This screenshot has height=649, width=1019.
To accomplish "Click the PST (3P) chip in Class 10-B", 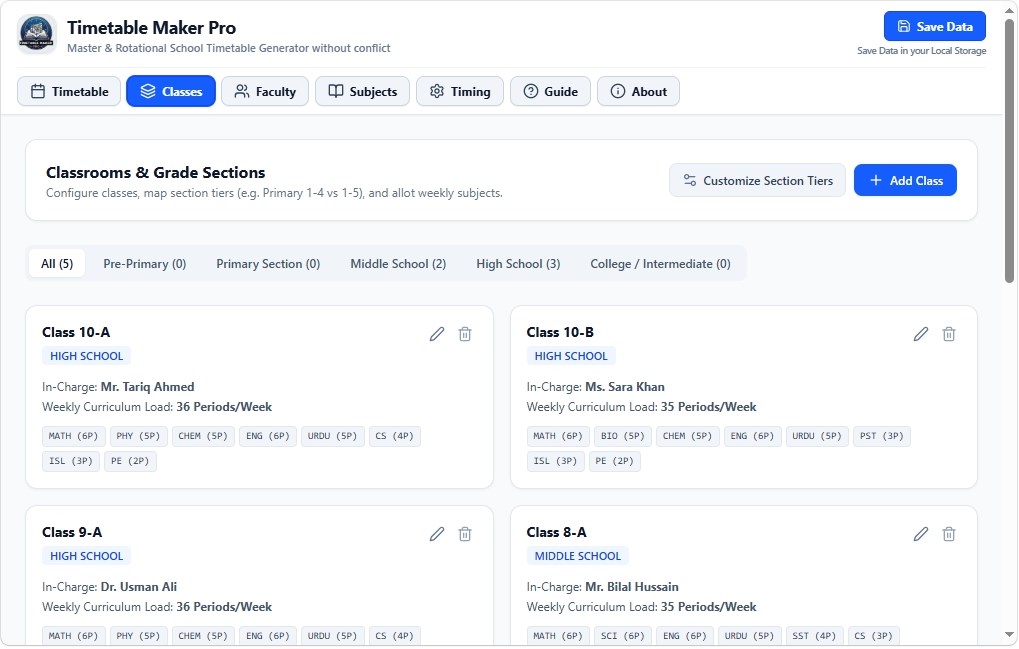I will point(882,436).
